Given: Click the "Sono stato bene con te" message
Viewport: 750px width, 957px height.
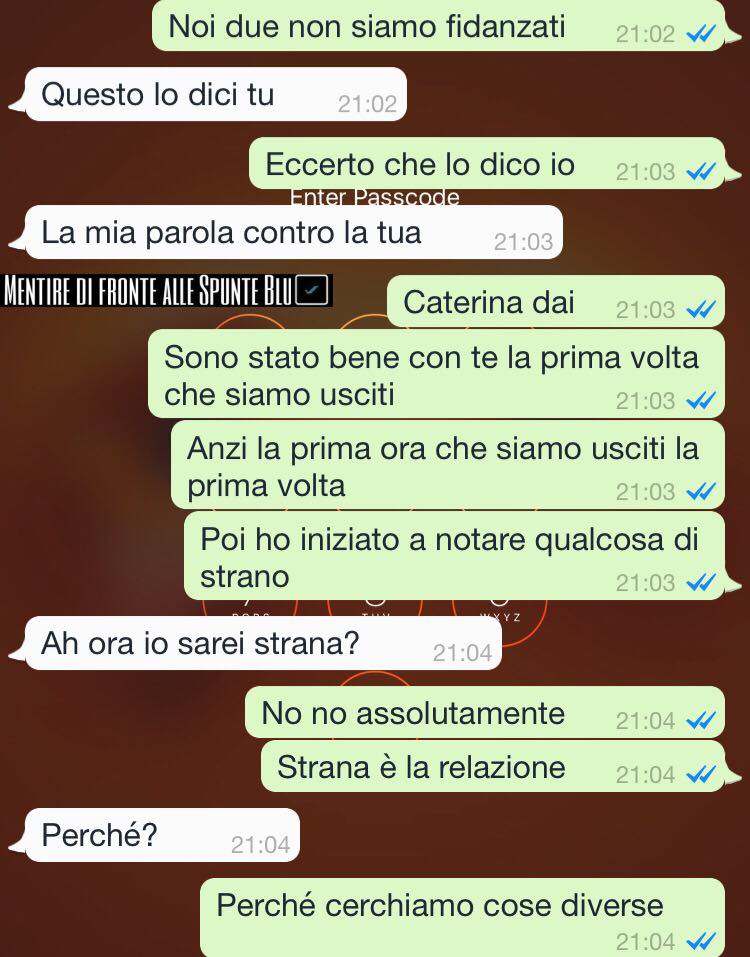Looking at the screenshot, I should (x=436, y=374).
